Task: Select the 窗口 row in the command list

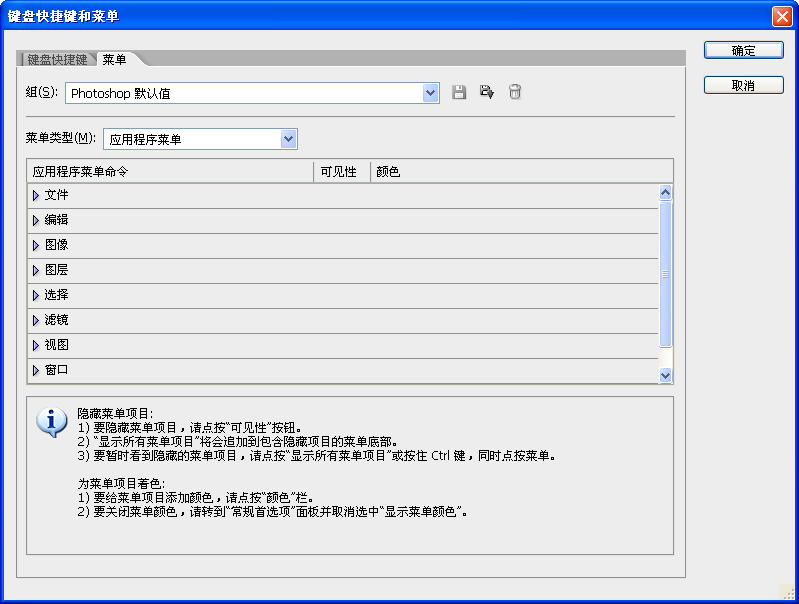Action: tap(56, 370)
